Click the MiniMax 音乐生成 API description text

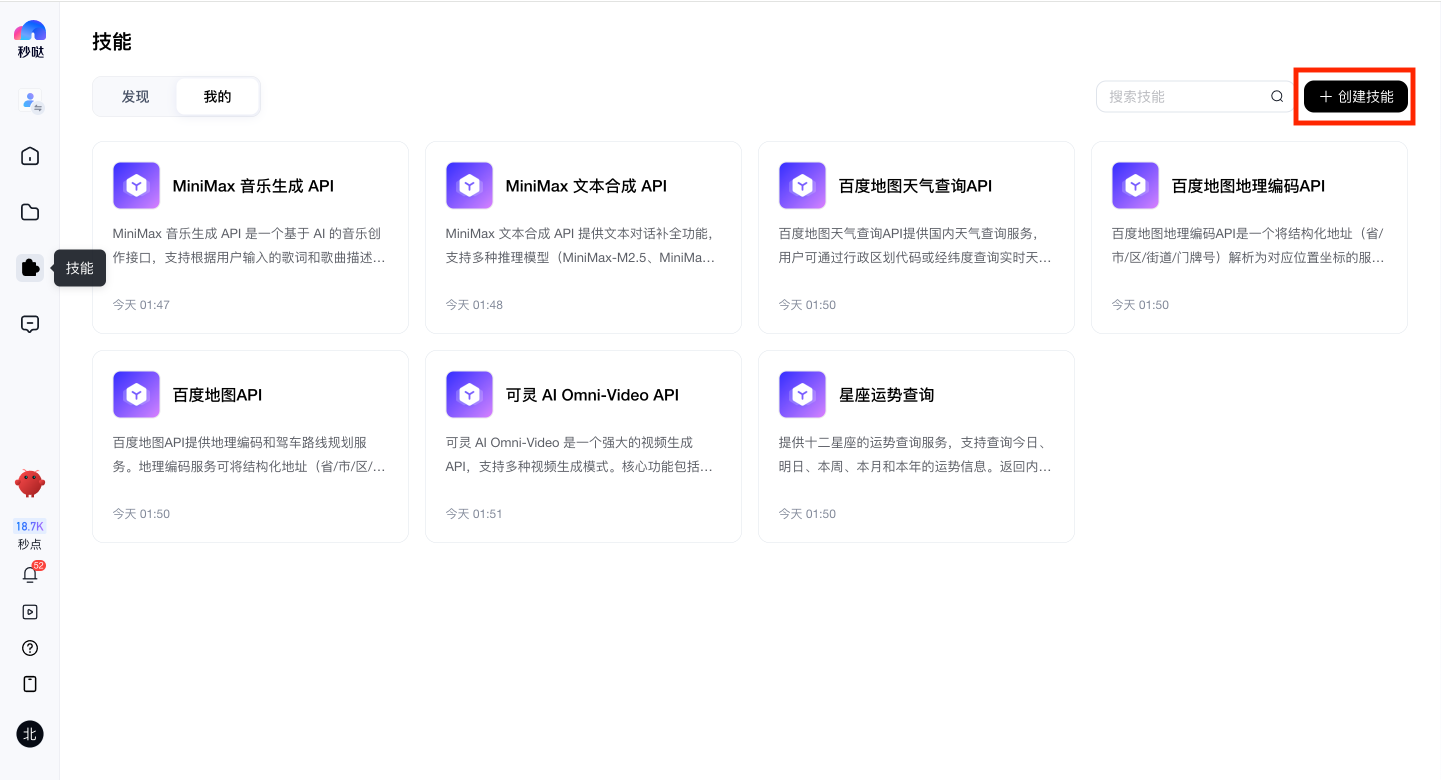(248, 246)
